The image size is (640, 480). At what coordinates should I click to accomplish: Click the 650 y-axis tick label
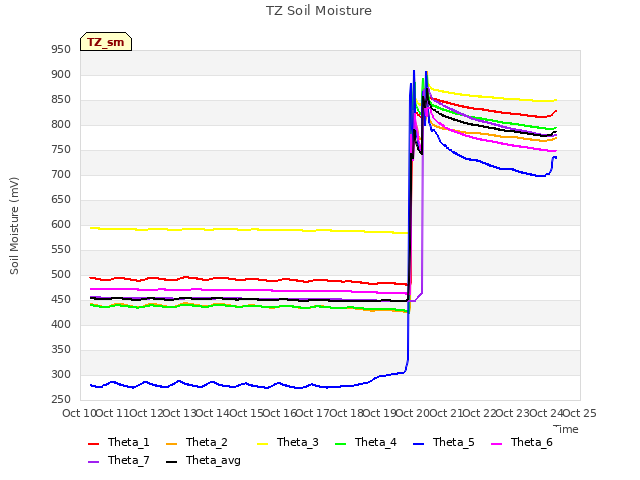click(61, 199)
